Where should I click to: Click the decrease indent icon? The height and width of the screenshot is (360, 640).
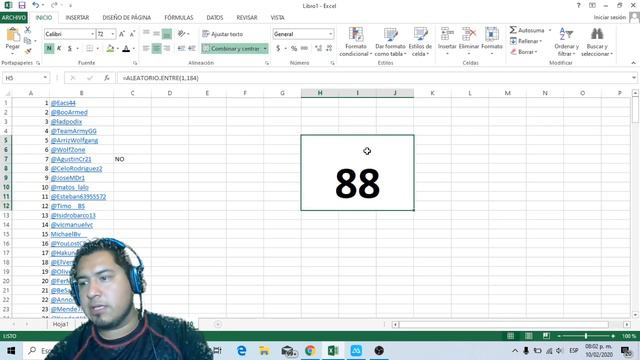pyautogui.click(x=181, y=49)
